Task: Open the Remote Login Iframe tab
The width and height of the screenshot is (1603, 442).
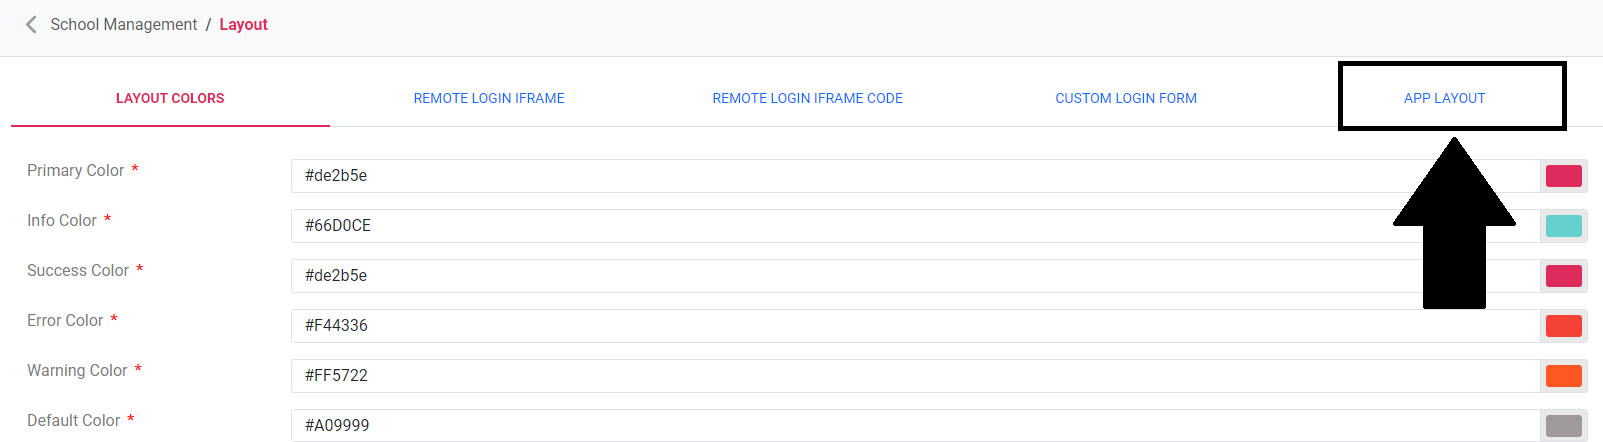Action: [x=489, y=98]
